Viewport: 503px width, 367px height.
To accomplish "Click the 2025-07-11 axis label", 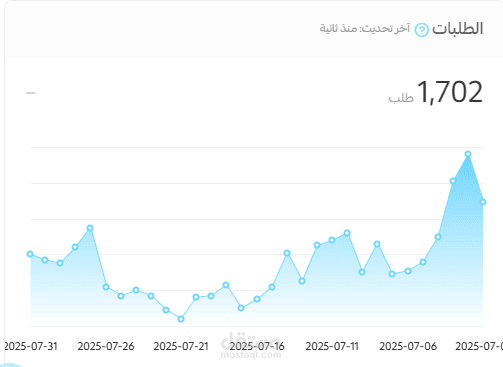I will click(332, 346).
